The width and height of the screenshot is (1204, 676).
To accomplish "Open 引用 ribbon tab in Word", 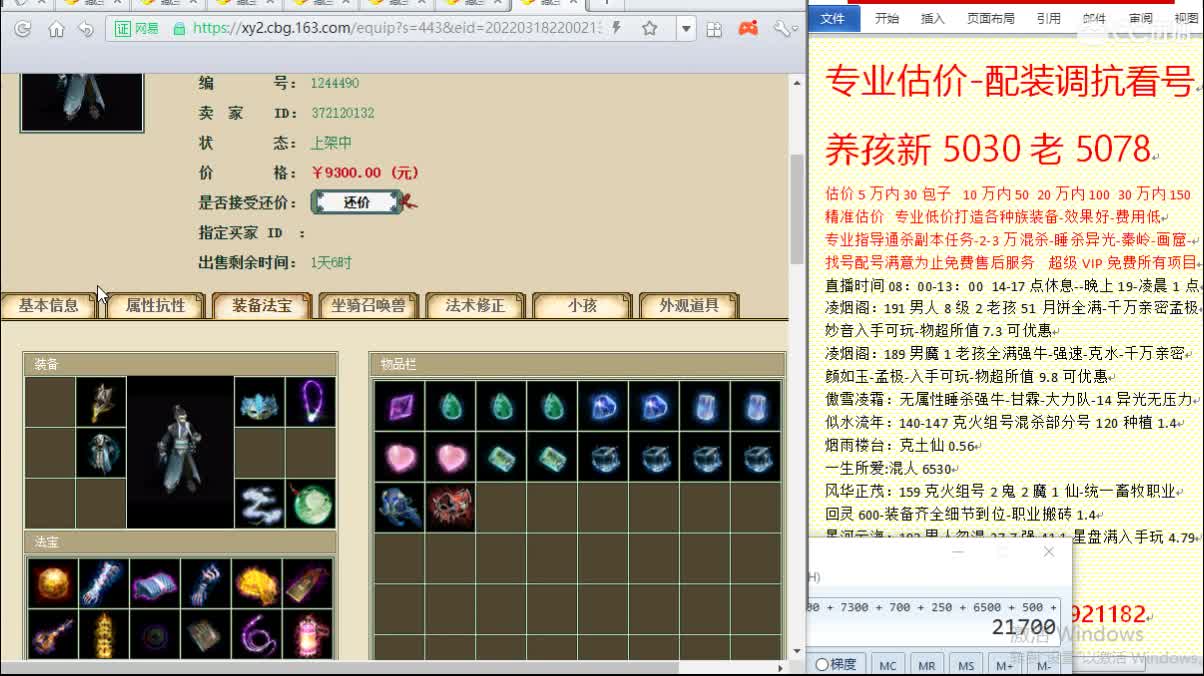I will 1049,18.
